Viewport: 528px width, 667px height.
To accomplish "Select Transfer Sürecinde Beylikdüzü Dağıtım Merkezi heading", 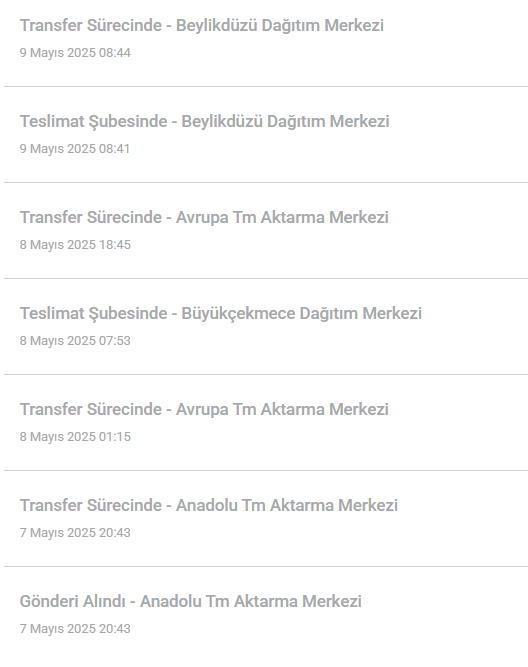I will pos(202,26).
